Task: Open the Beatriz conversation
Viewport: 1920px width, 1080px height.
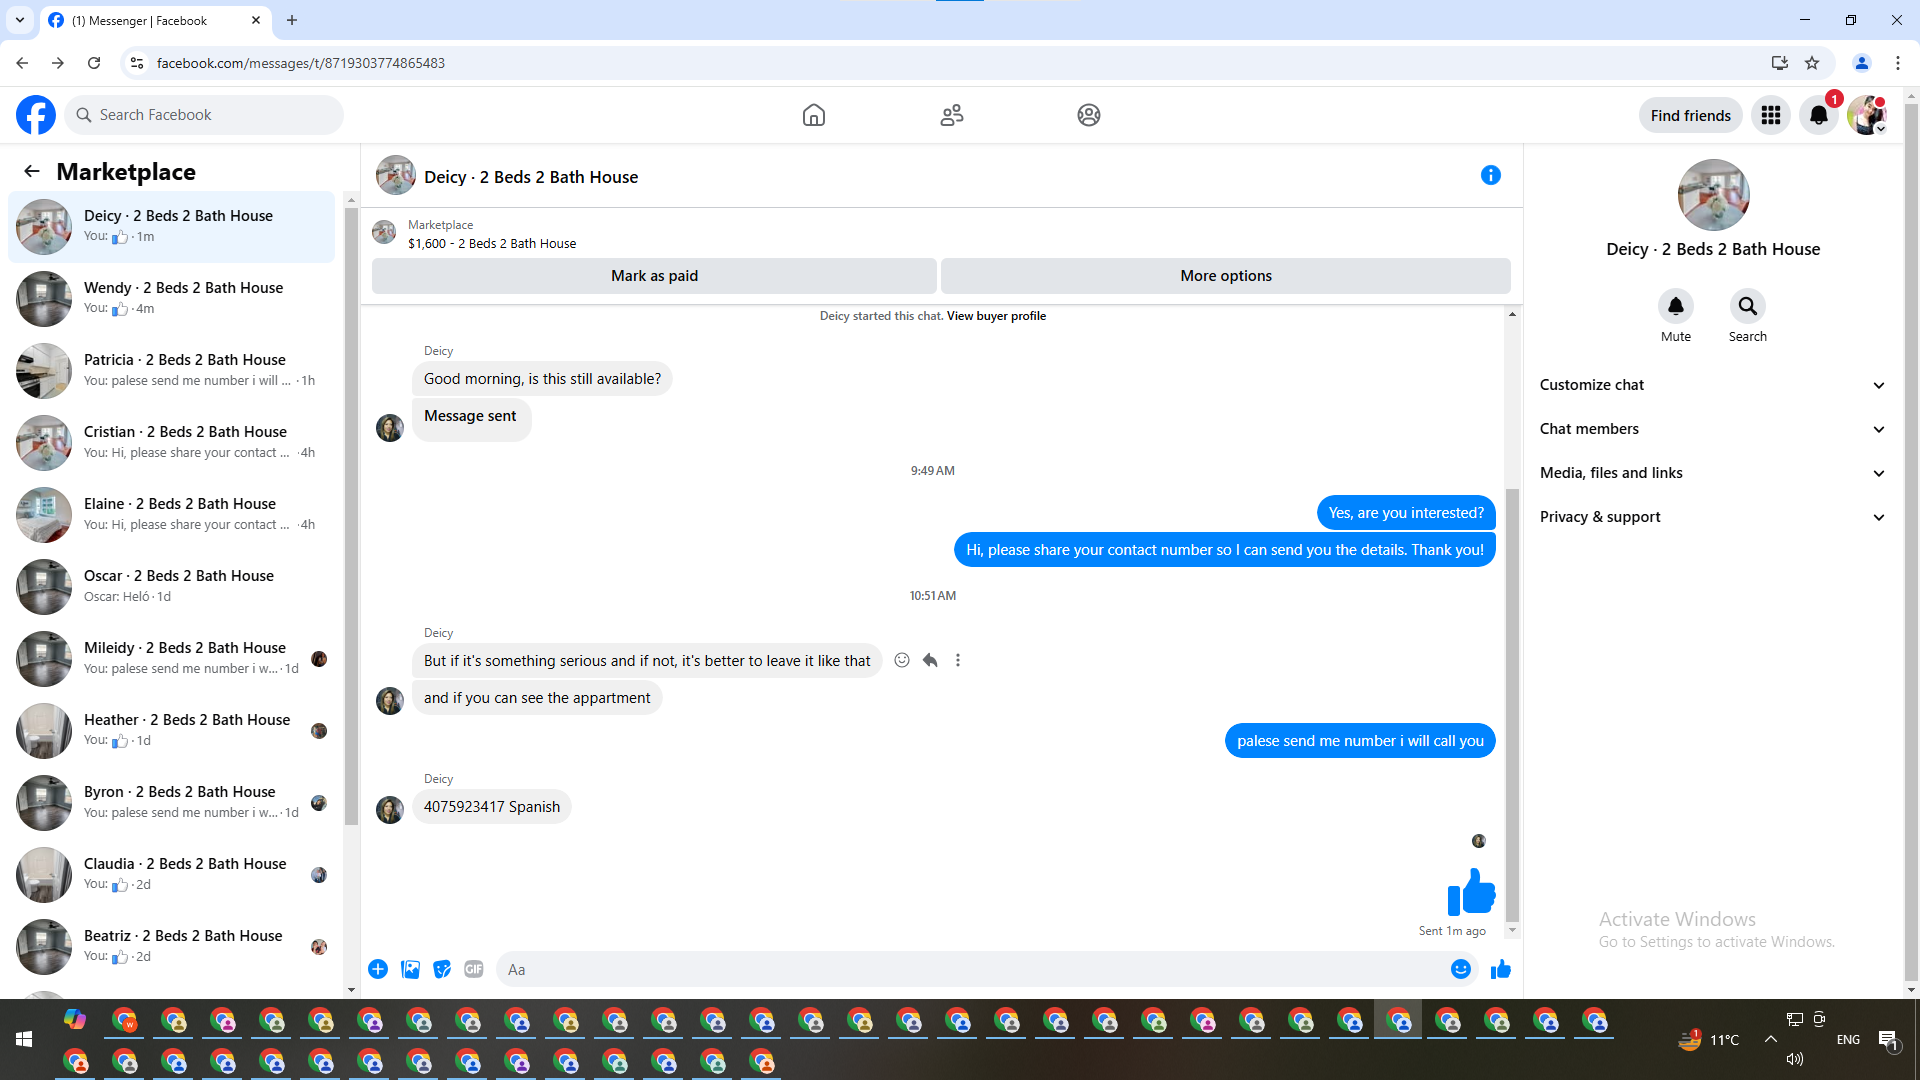Action: [172, 947]
